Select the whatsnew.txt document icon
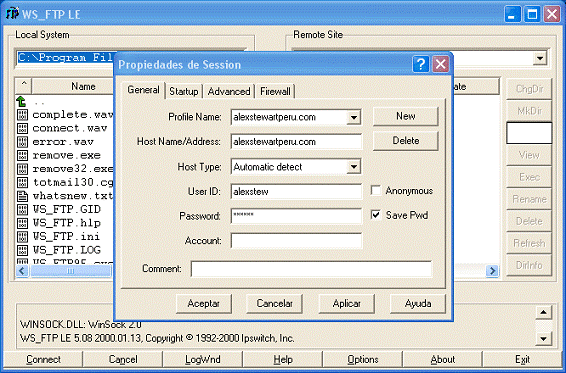 coord(22,196)
